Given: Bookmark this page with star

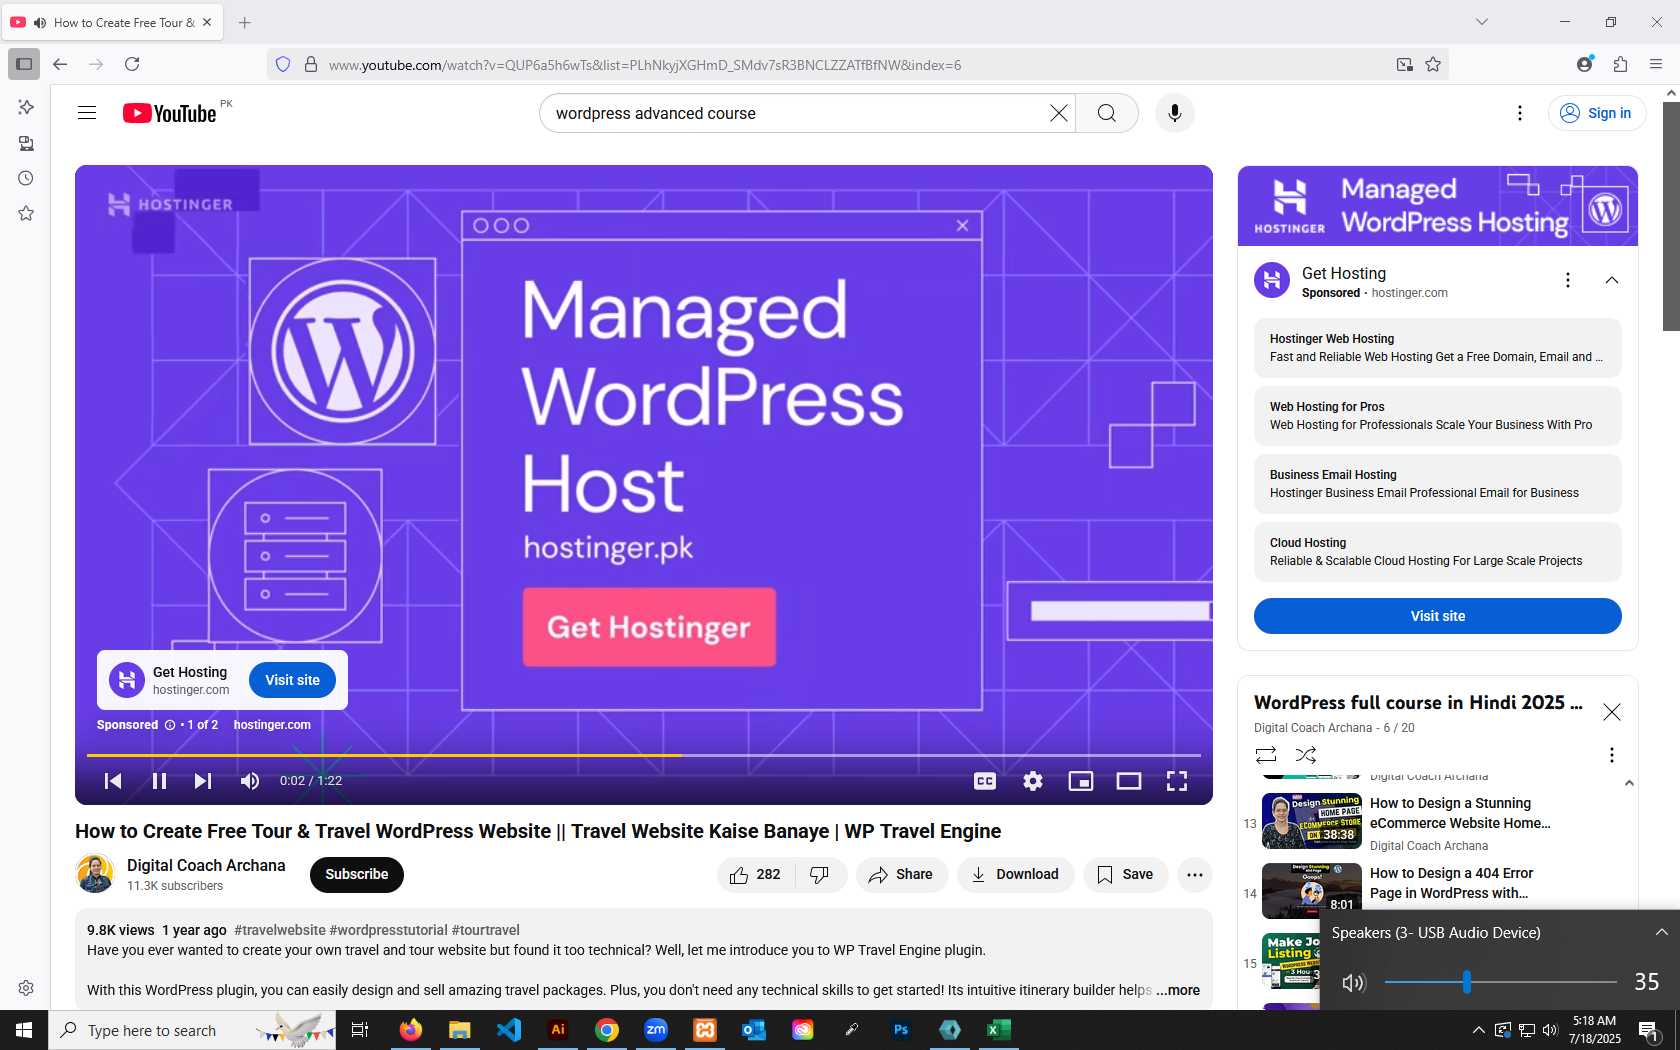Looking at the screenshot, I should pos(1433,65).
